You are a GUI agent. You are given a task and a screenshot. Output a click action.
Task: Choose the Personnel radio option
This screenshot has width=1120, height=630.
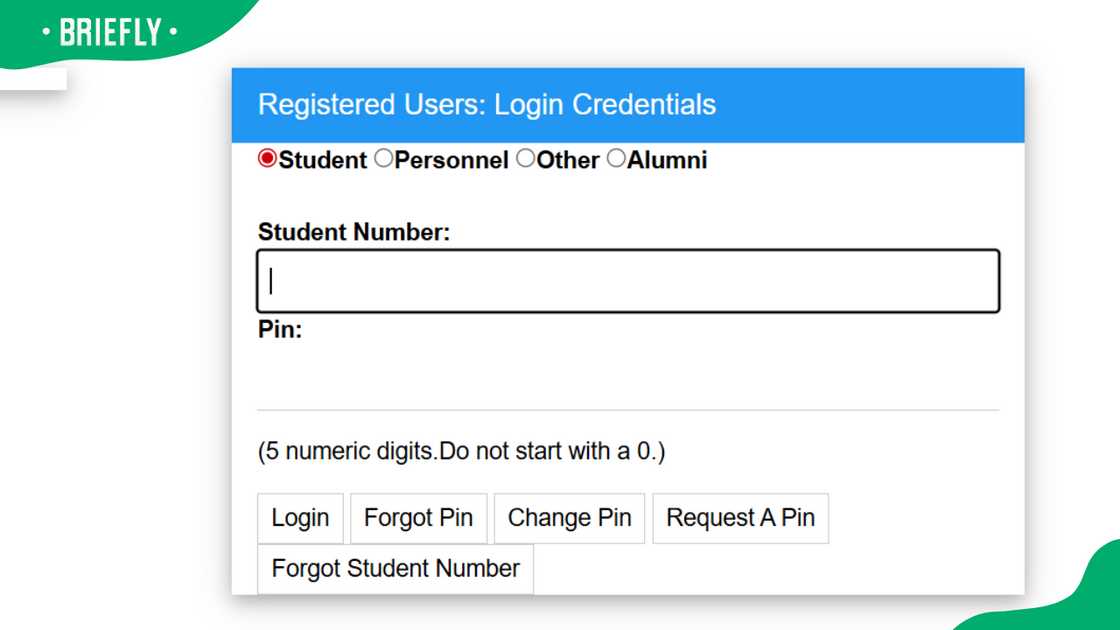click(384, 159)
